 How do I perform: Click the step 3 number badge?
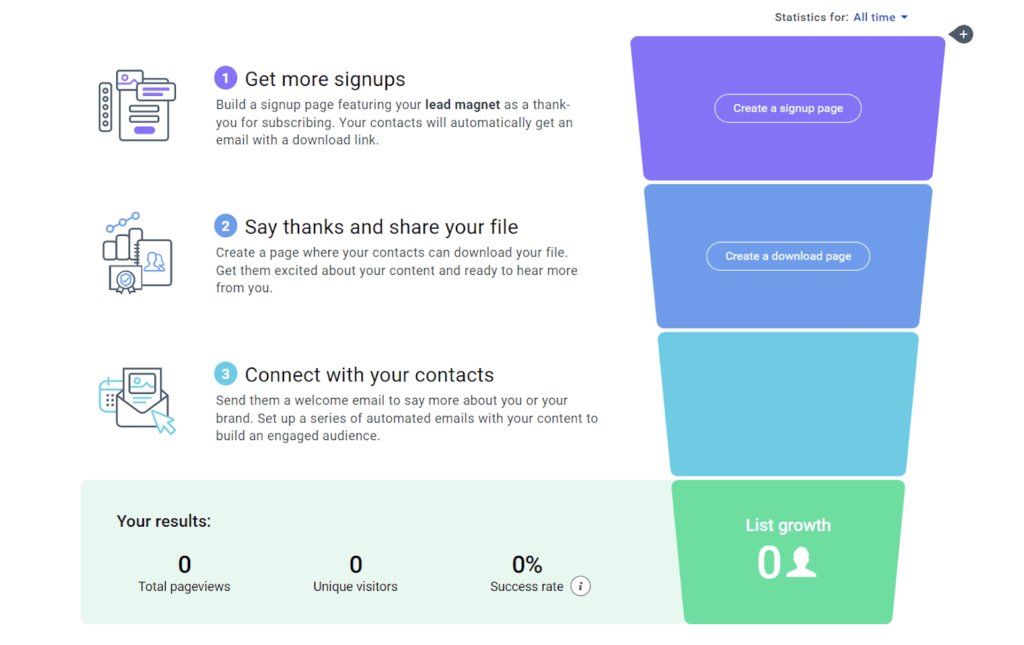click(226, 375)
